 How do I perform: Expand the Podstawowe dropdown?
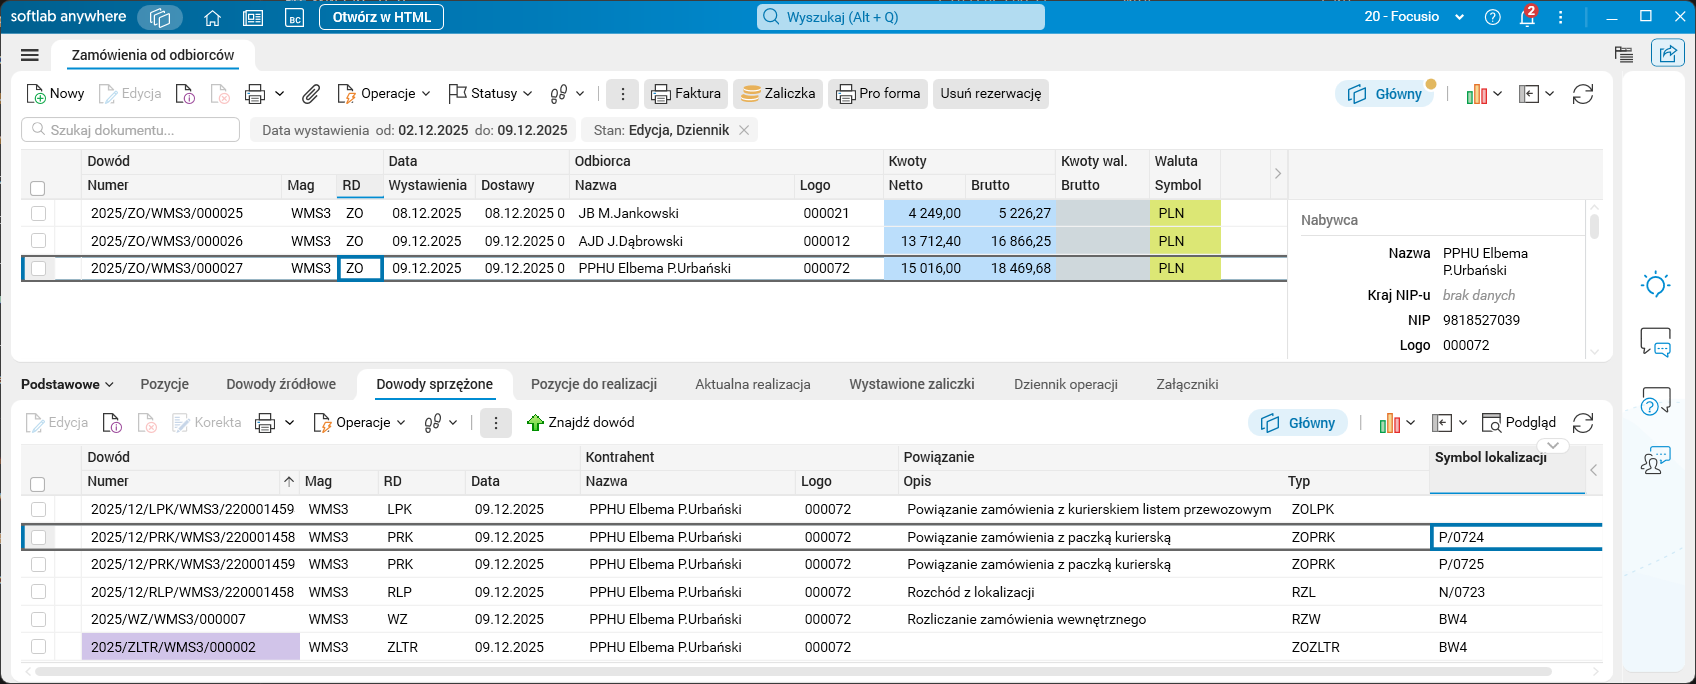click(67, 384)
